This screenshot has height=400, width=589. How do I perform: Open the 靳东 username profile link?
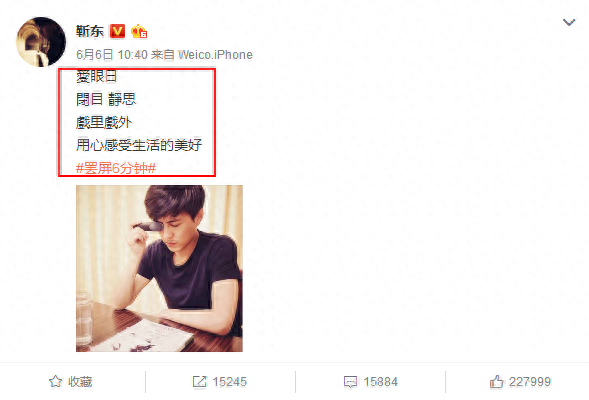point(90,31)
